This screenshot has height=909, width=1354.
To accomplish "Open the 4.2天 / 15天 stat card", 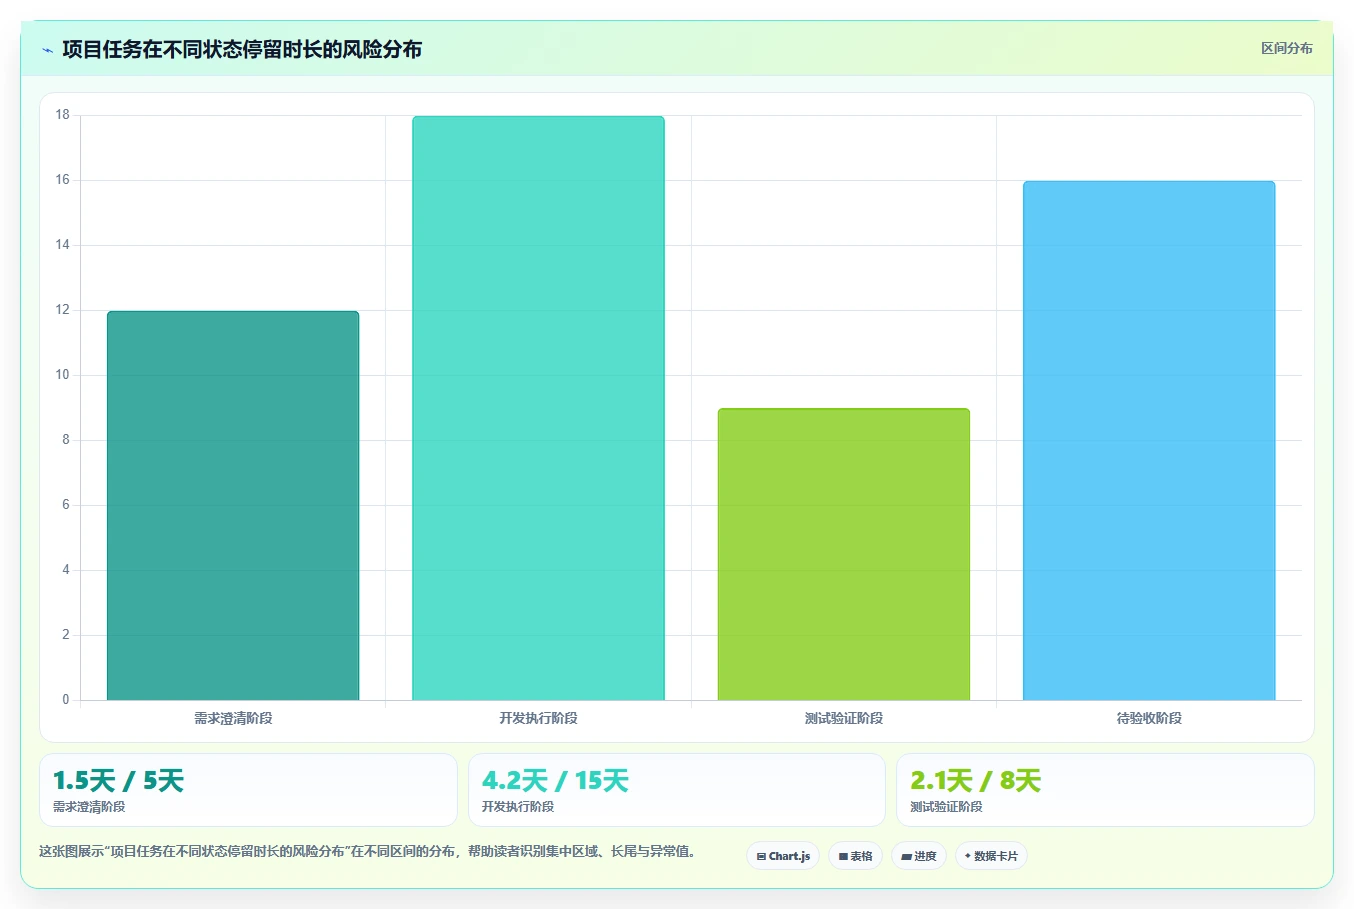I will click(x=677, y=790).
